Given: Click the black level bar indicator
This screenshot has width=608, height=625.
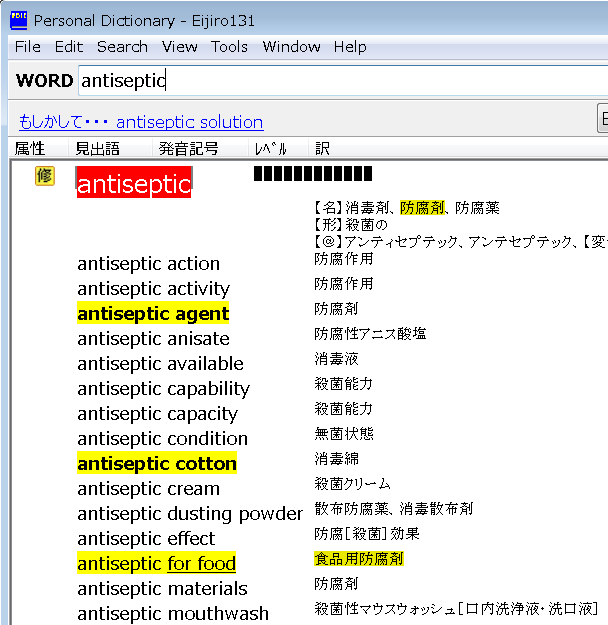Looking at the screenshot, I should point(313,174).
